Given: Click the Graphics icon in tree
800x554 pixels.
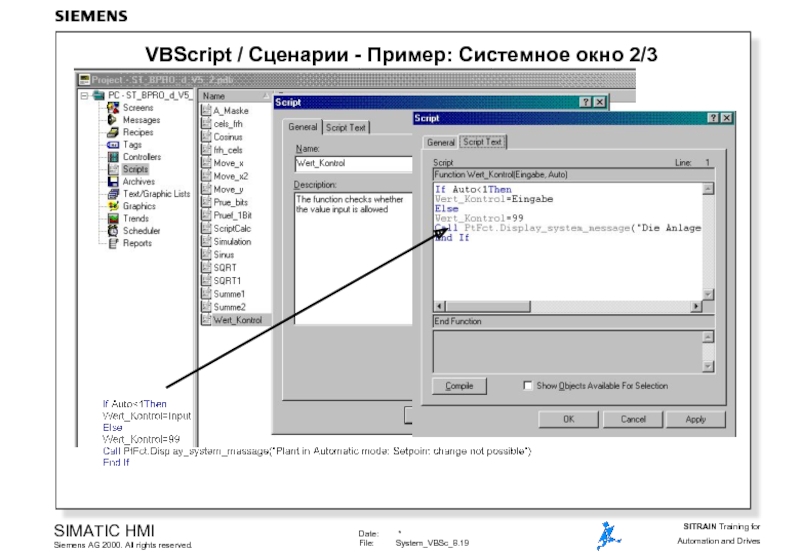Looking at the screenshot, I should tap(113, 206).
